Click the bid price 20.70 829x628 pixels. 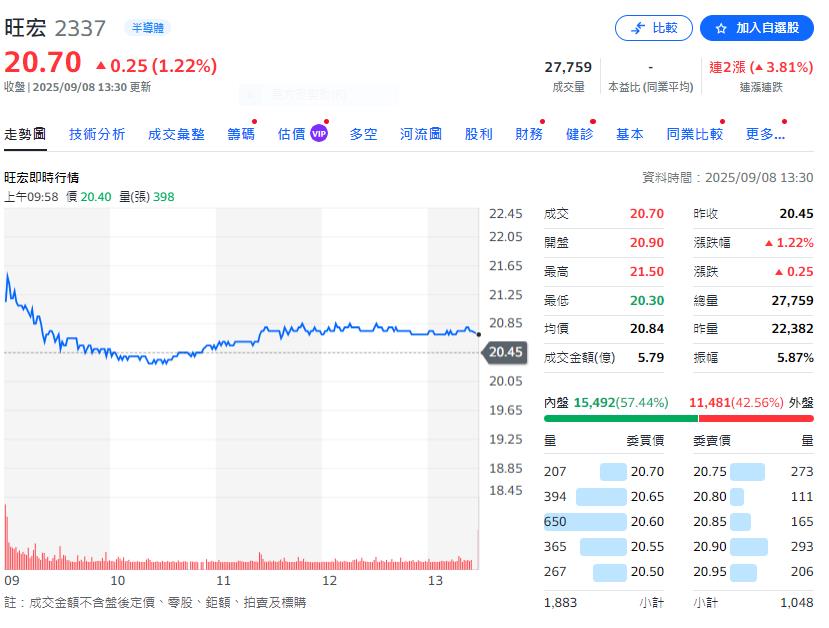[647, 472]
